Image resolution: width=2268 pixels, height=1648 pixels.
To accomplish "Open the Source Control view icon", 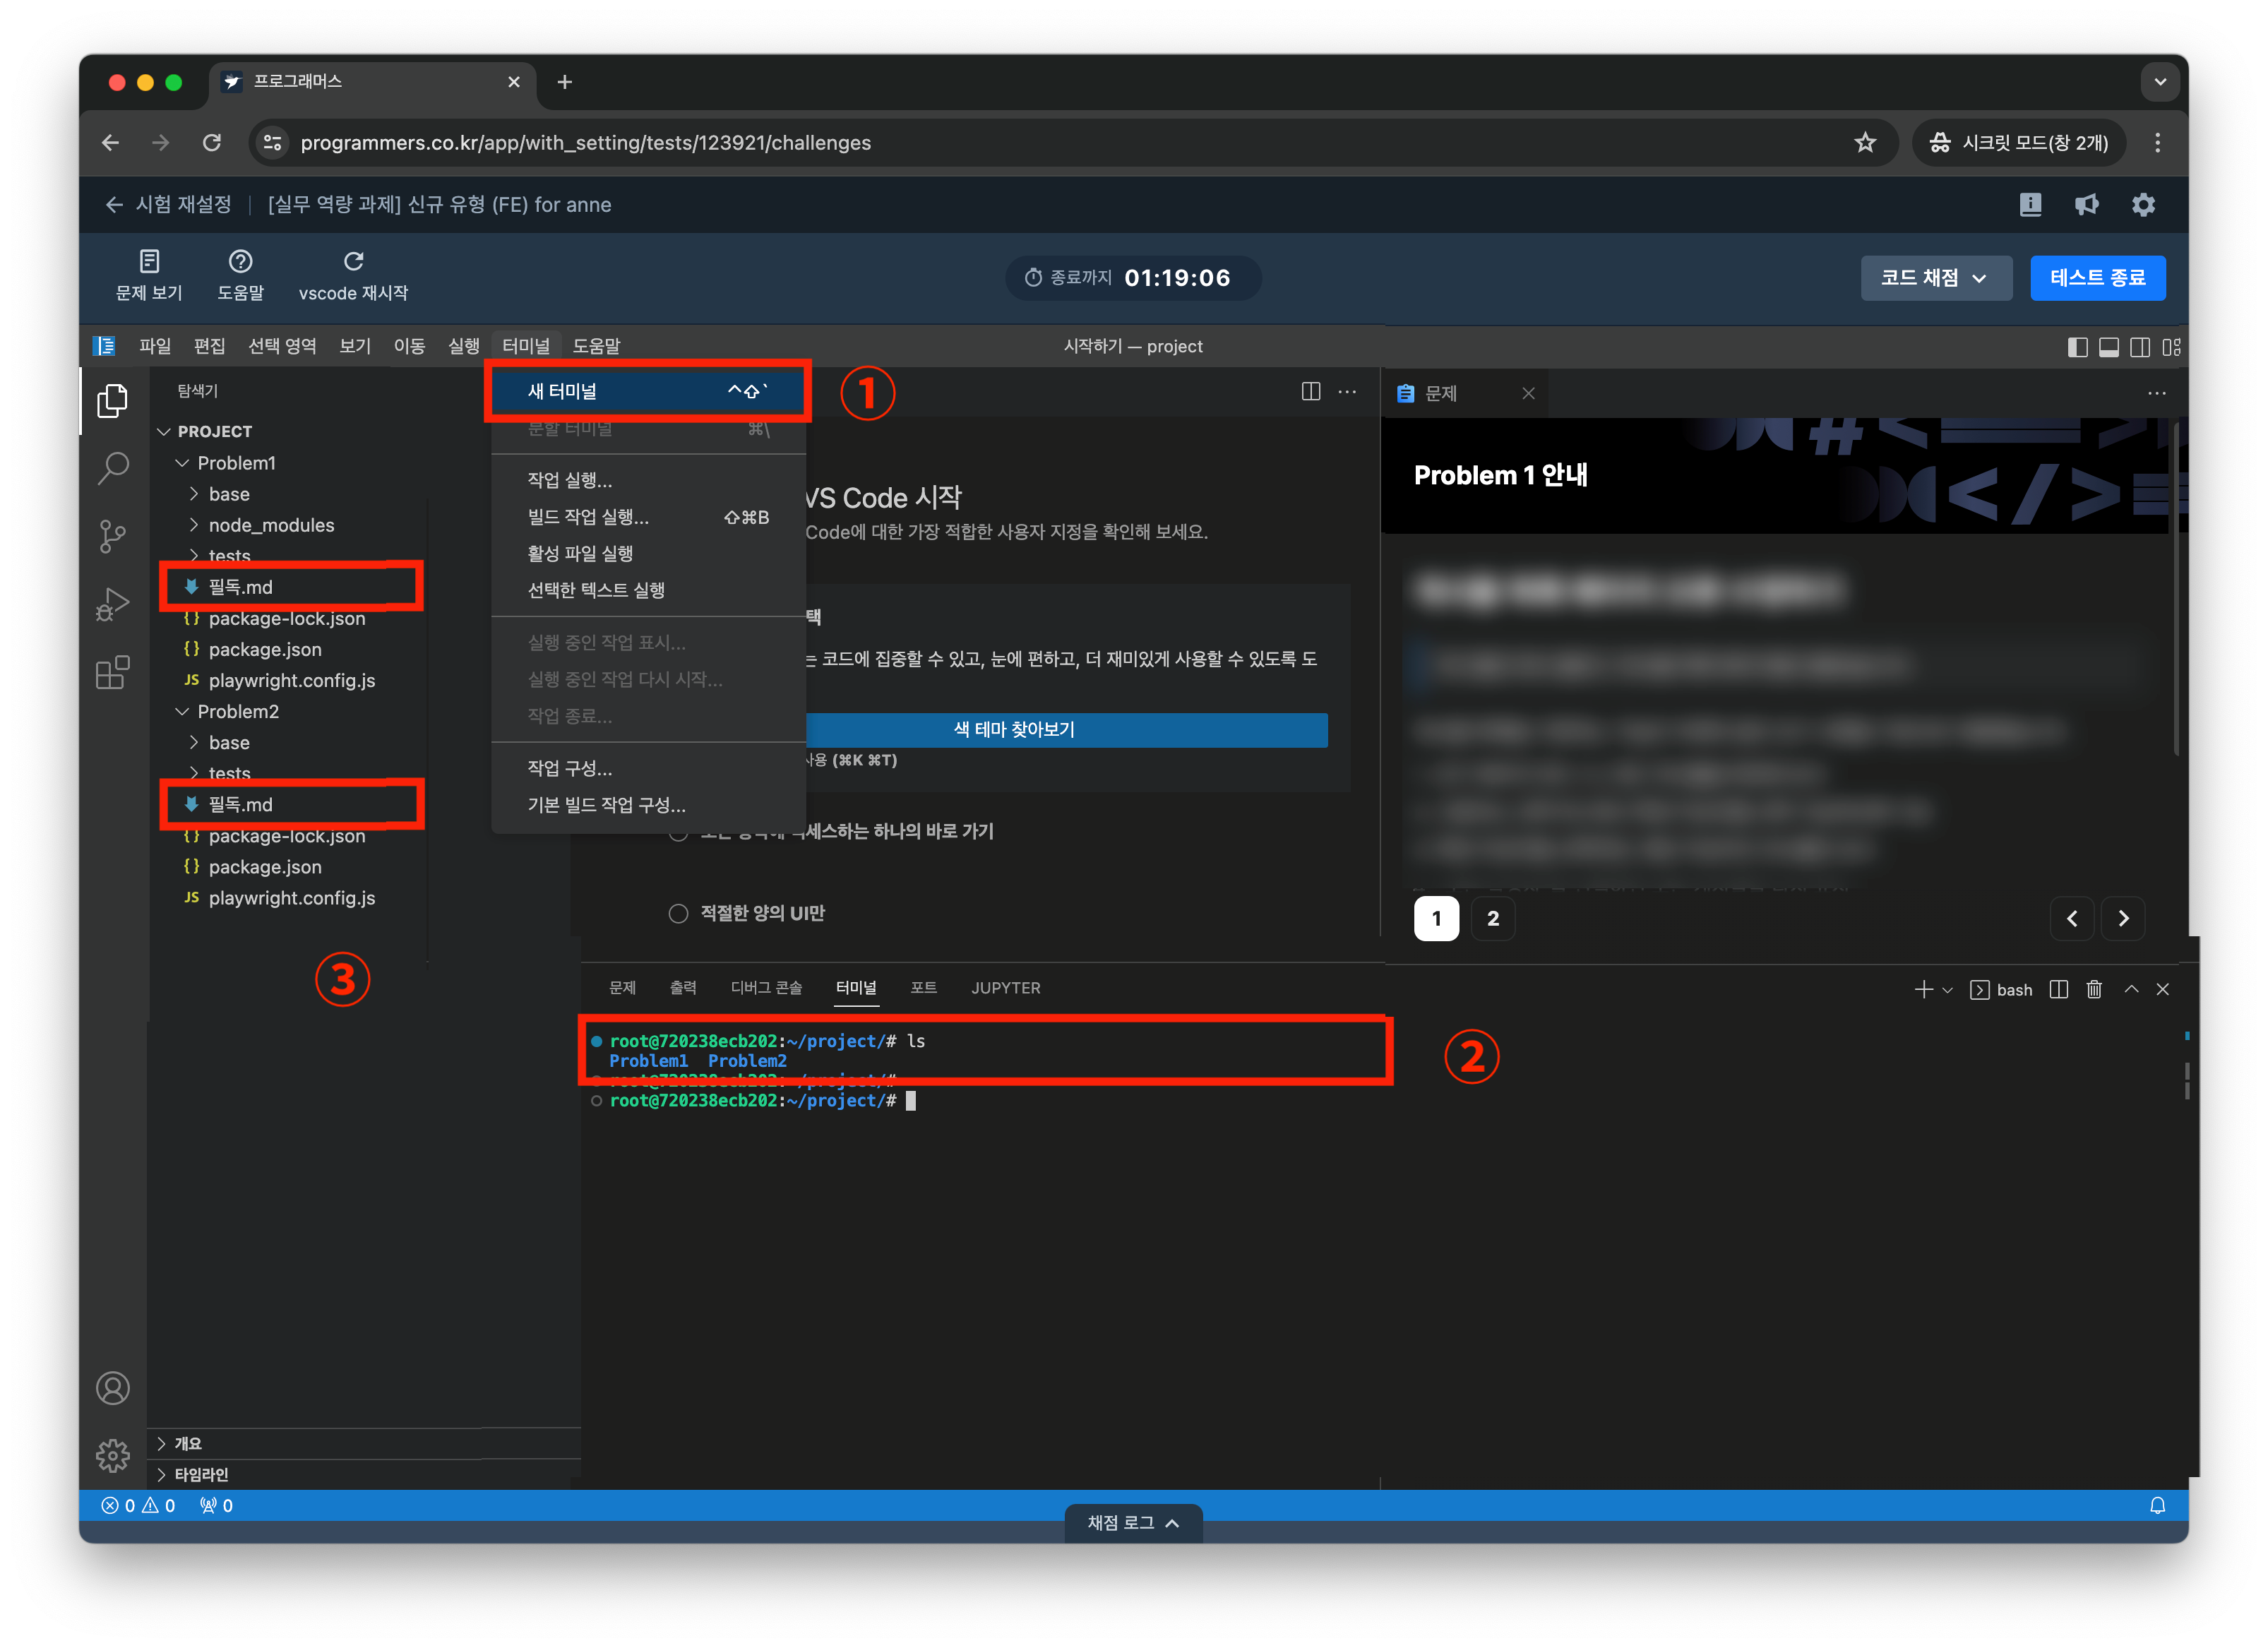I will pyautogui.click(x=113, y=536).
